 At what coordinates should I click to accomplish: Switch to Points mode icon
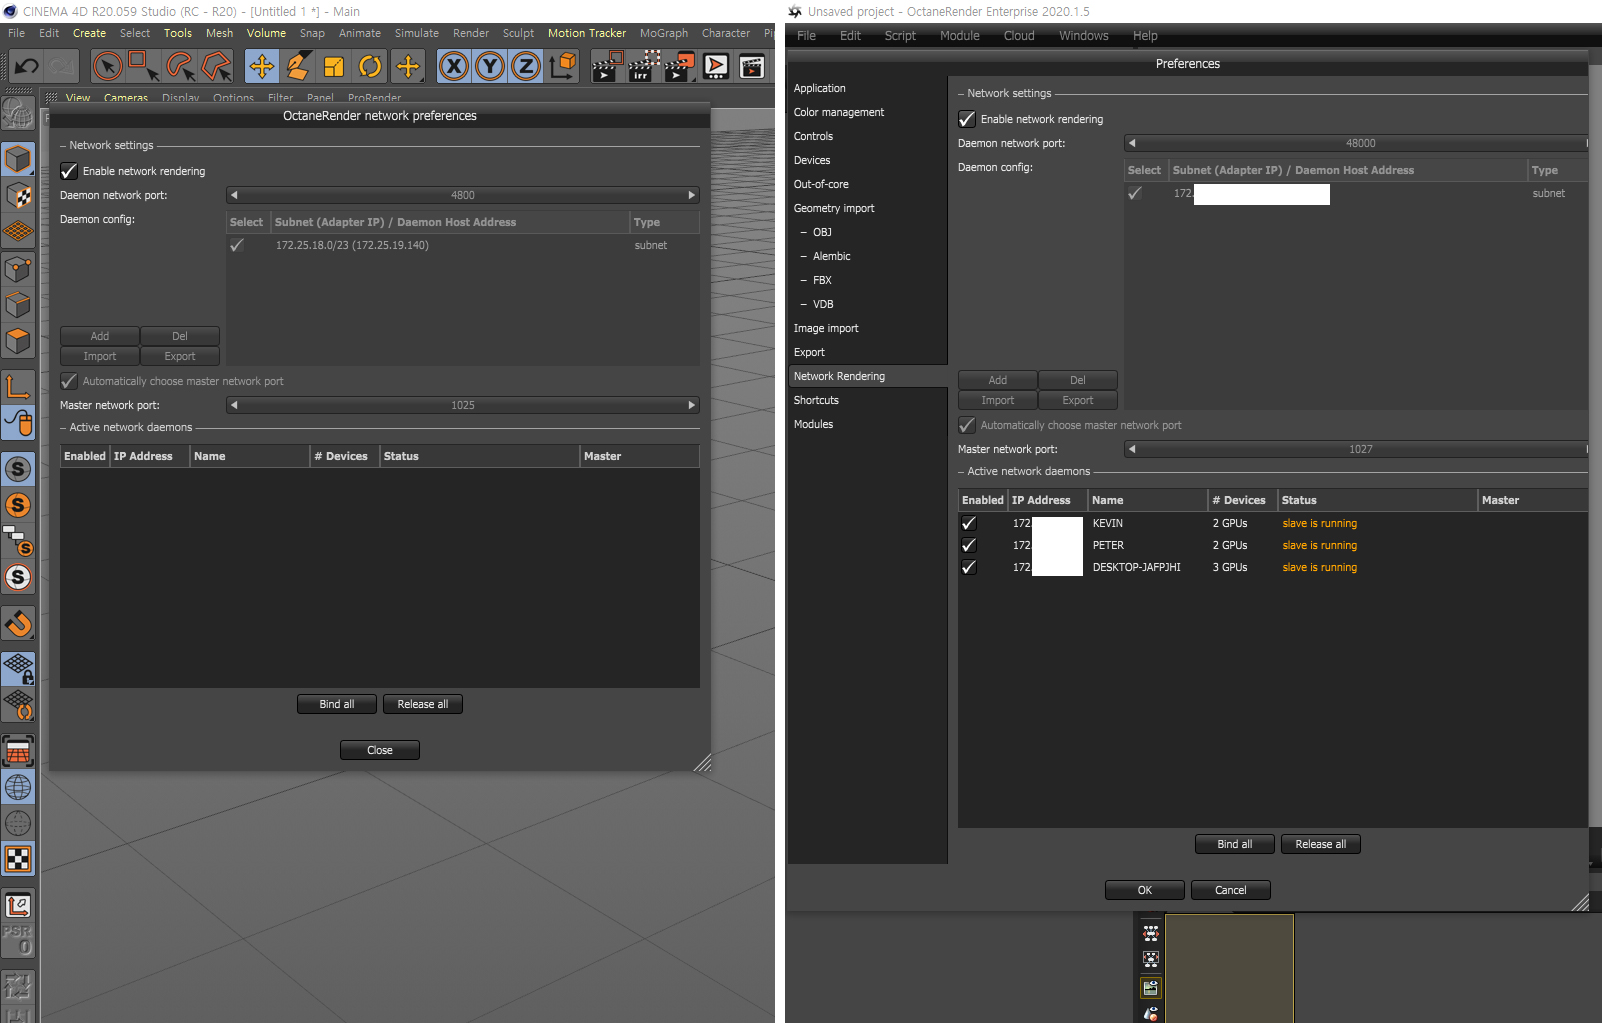(18, 268)
